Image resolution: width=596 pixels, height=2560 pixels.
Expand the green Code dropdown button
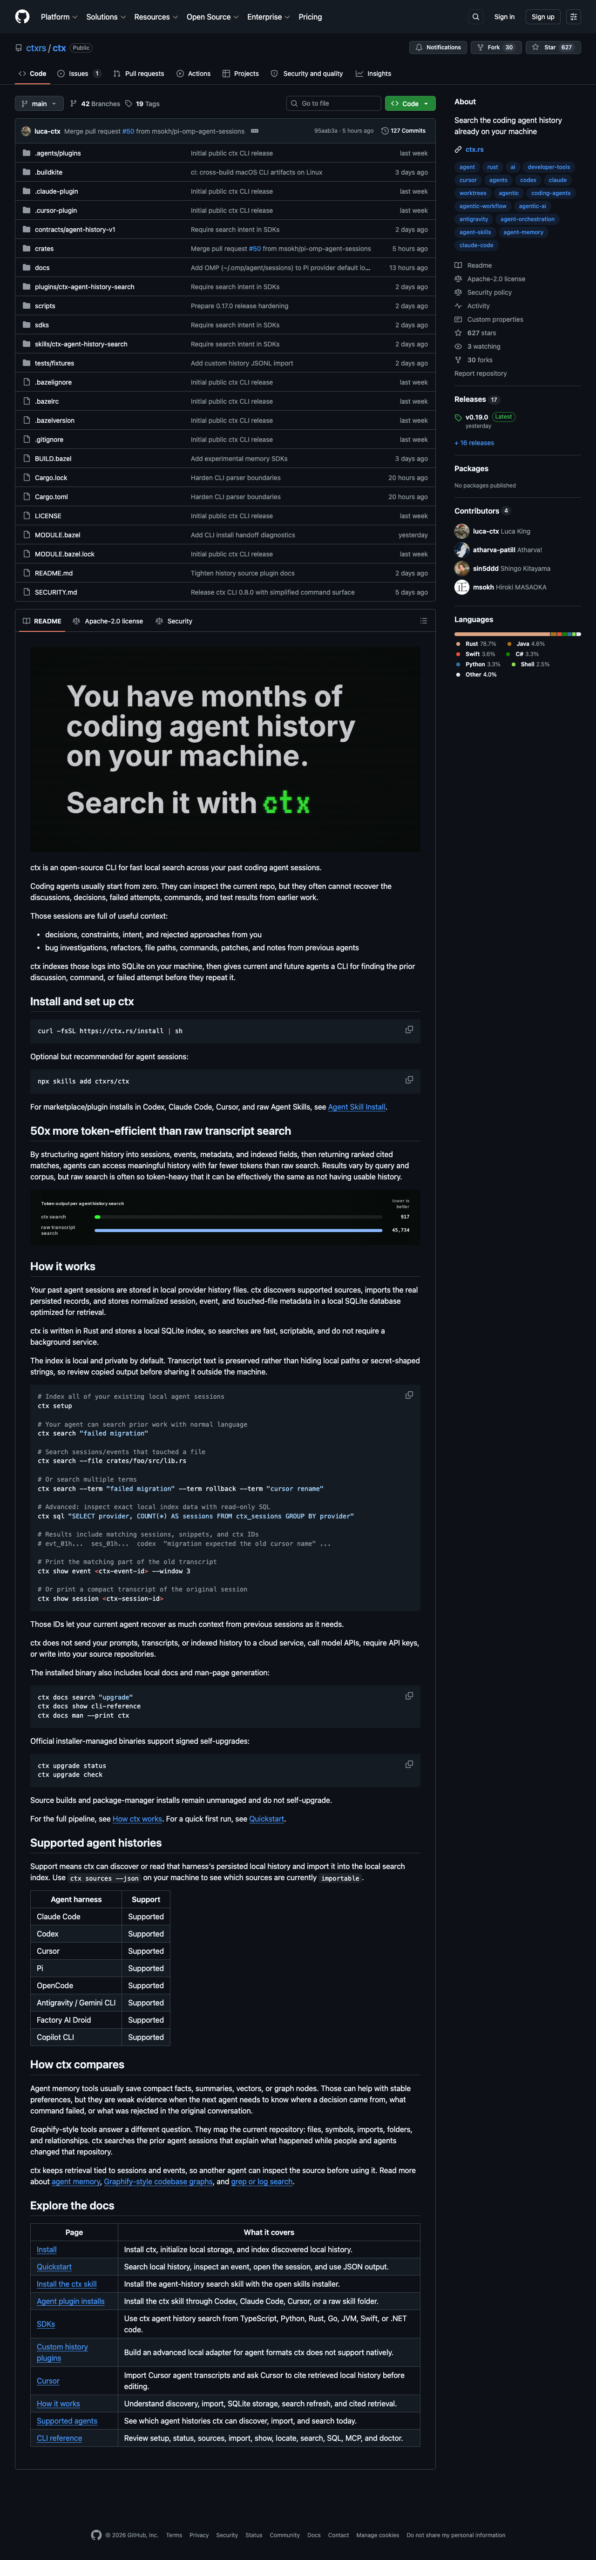pyautogui.click(x=410, y=103)
